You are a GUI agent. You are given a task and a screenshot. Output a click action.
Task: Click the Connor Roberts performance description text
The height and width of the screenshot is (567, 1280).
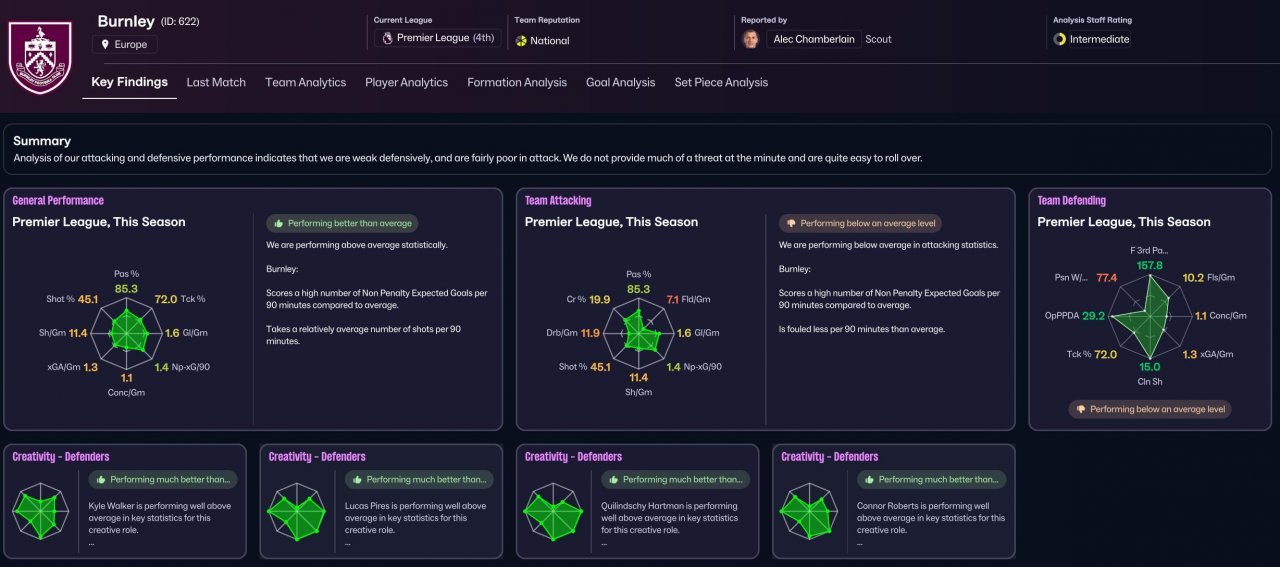click(x=930, y=518)
